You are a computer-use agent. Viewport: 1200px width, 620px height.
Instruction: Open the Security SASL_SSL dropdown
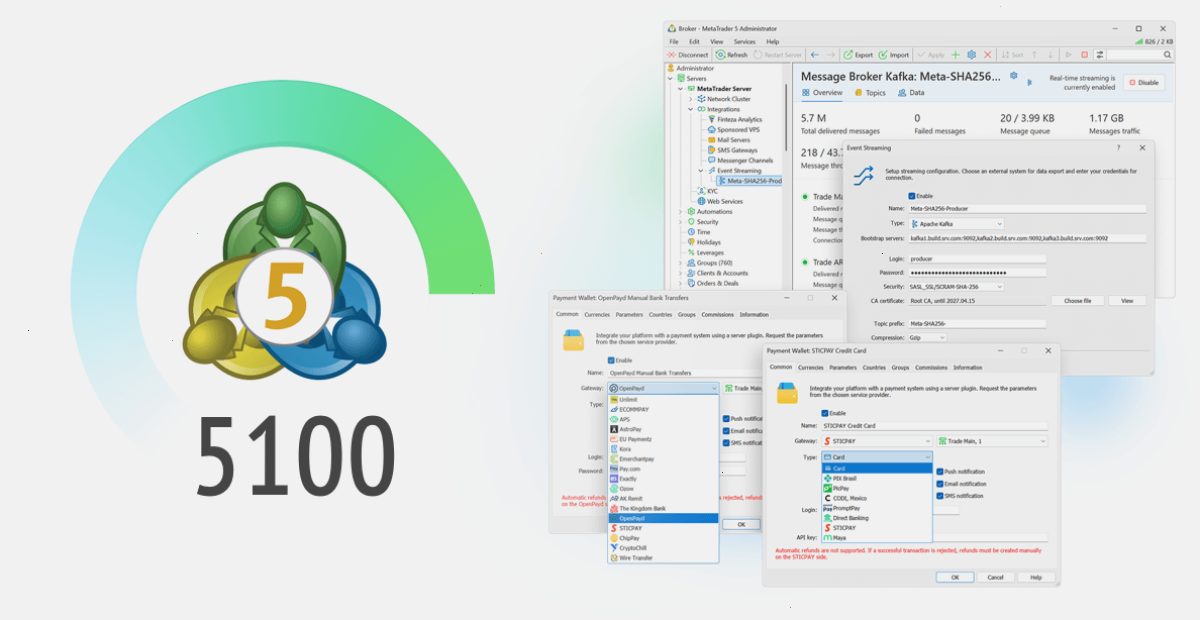pos(956,286)
